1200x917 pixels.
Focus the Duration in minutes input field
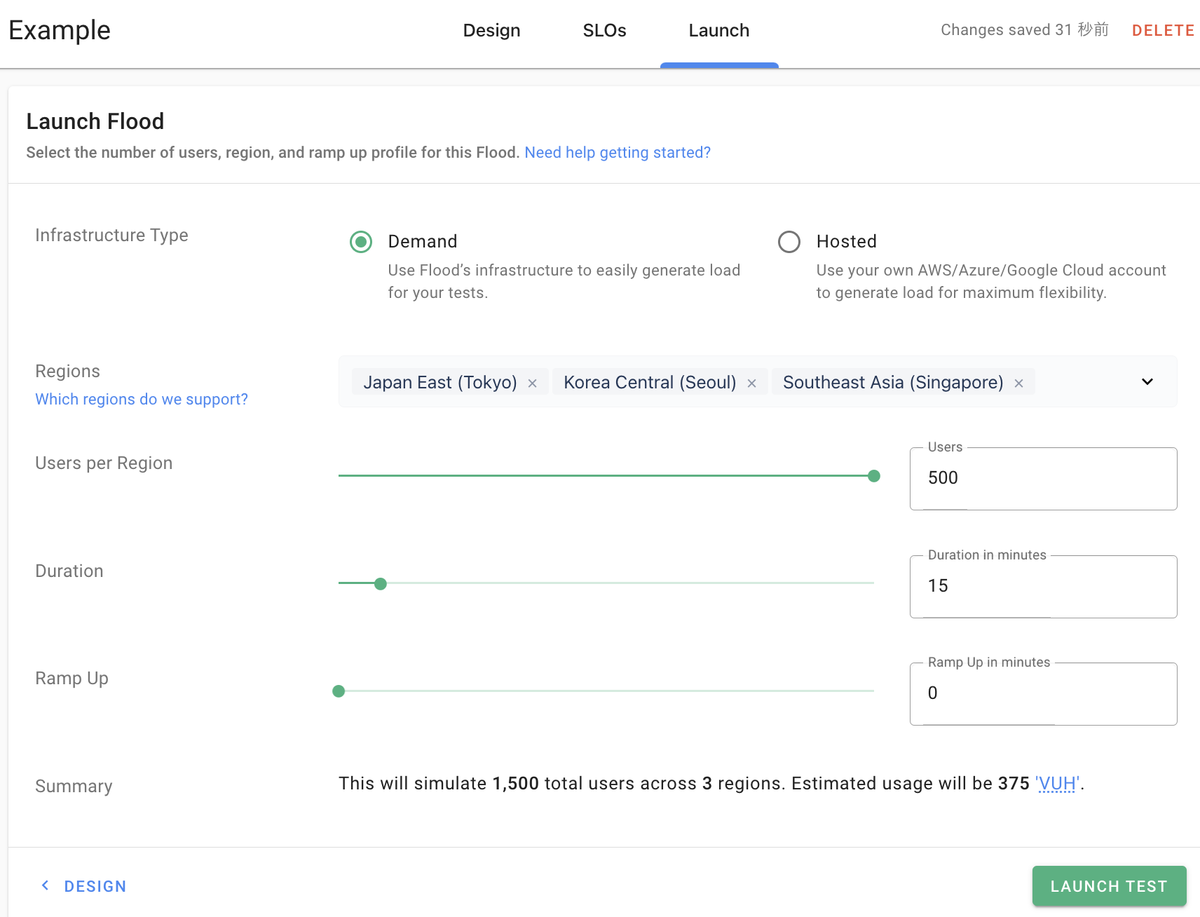coord(1043,586)
